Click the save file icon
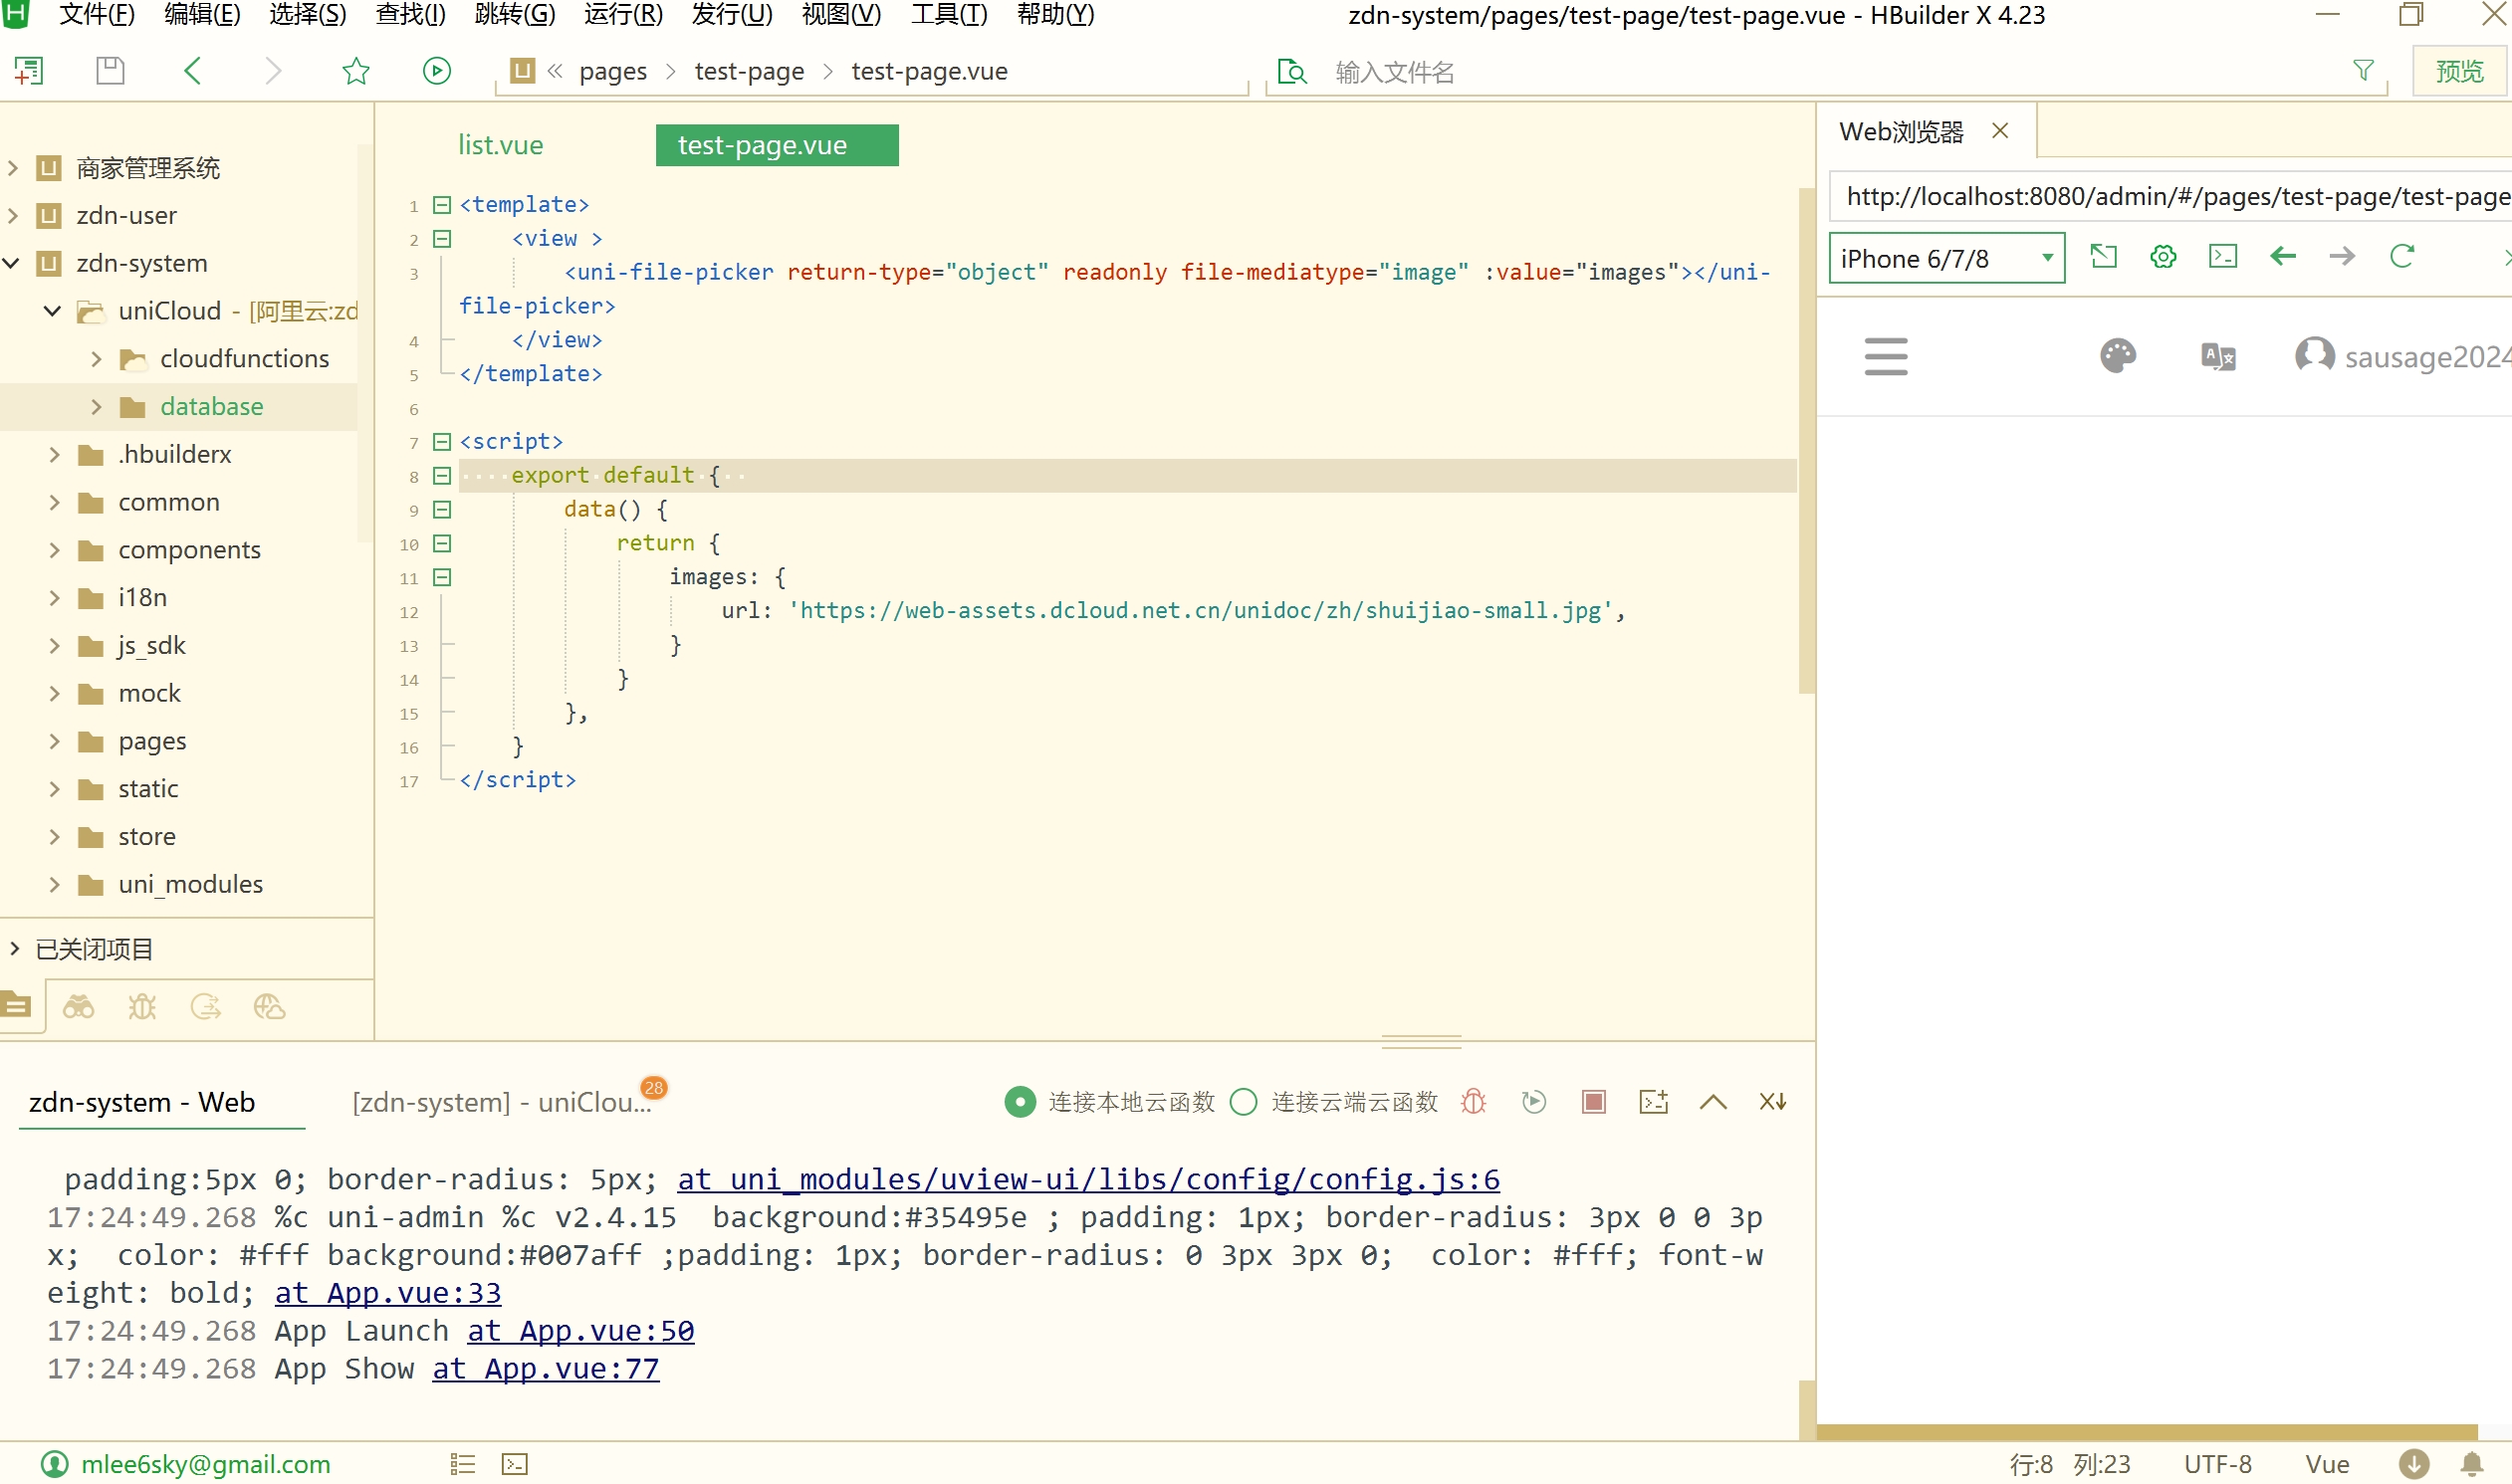The width and height of the screenshot is (2512, 1484). [110, 71]
